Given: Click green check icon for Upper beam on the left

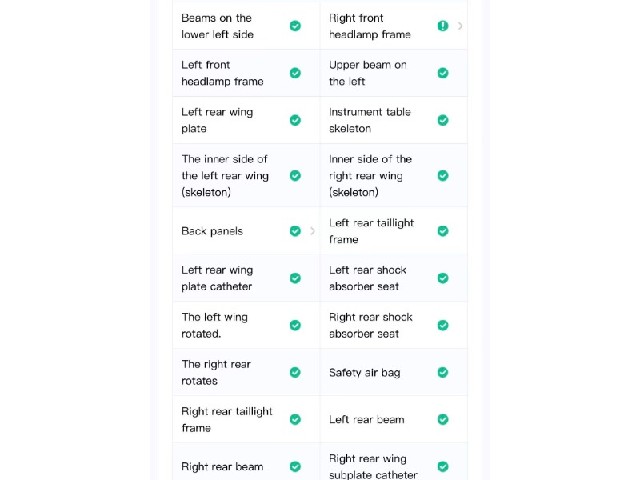Looking at the screenshot, I should (x=443, y=73).
